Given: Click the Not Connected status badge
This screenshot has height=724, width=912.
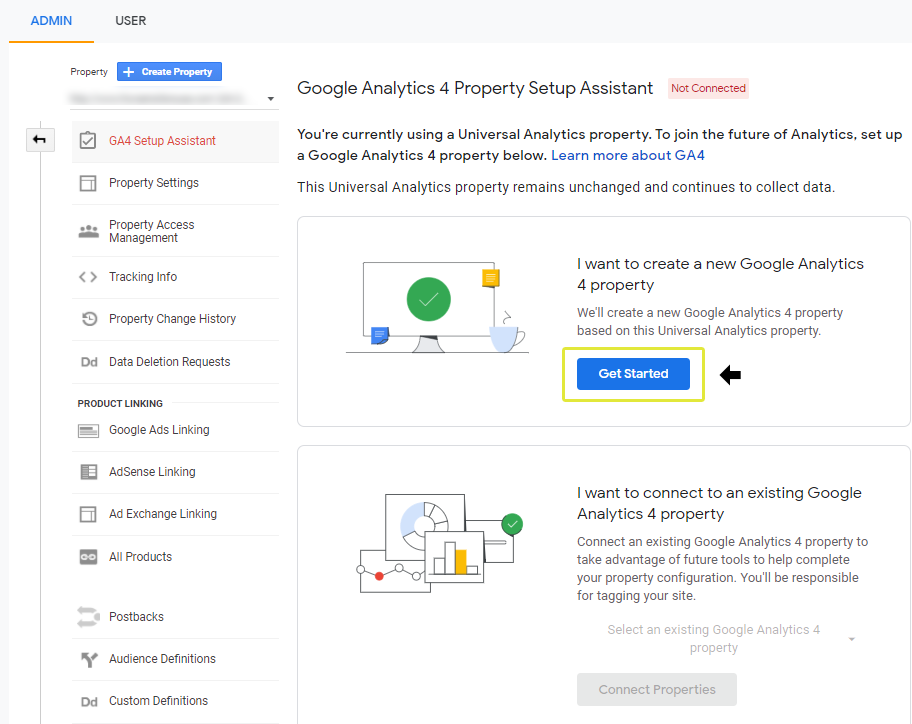Looking at the screenshot, I should [708, 88].
